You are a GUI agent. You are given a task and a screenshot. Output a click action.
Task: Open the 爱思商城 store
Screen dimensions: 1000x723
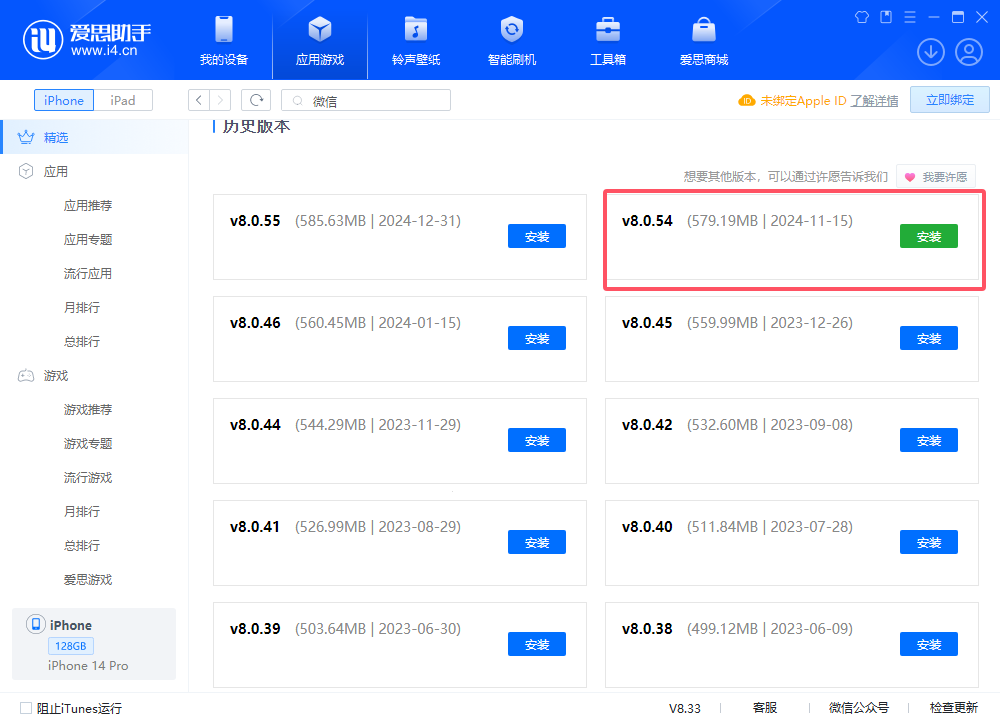pyautogui.click(x=703, y=40)
